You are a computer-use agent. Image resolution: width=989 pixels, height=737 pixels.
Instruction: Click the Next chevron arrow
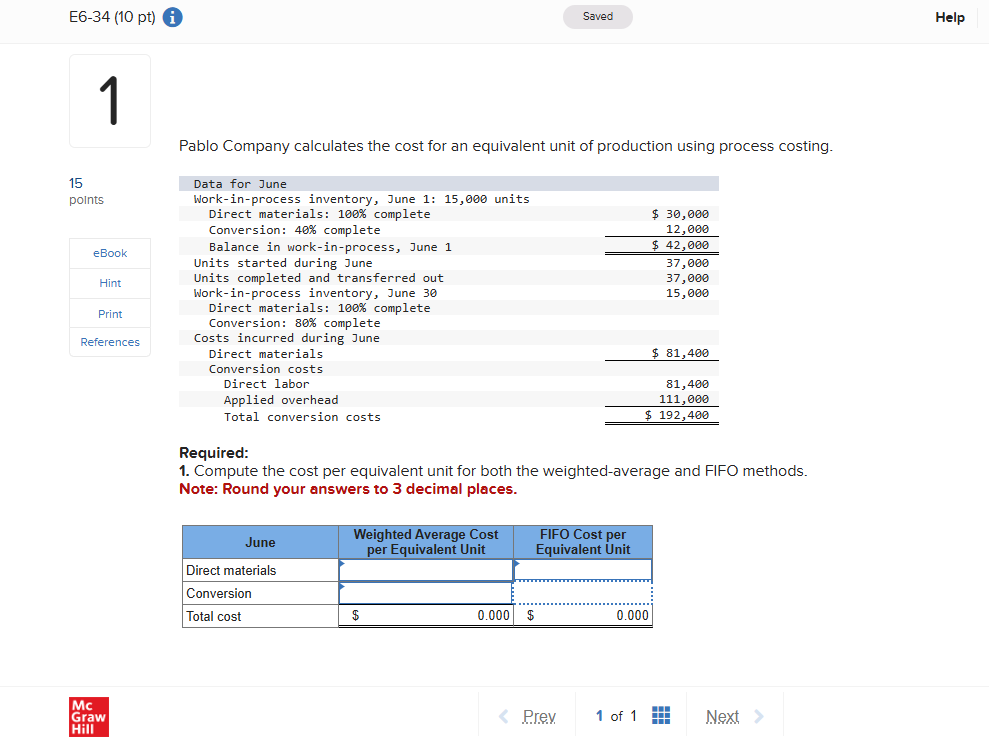click(759, 716)
